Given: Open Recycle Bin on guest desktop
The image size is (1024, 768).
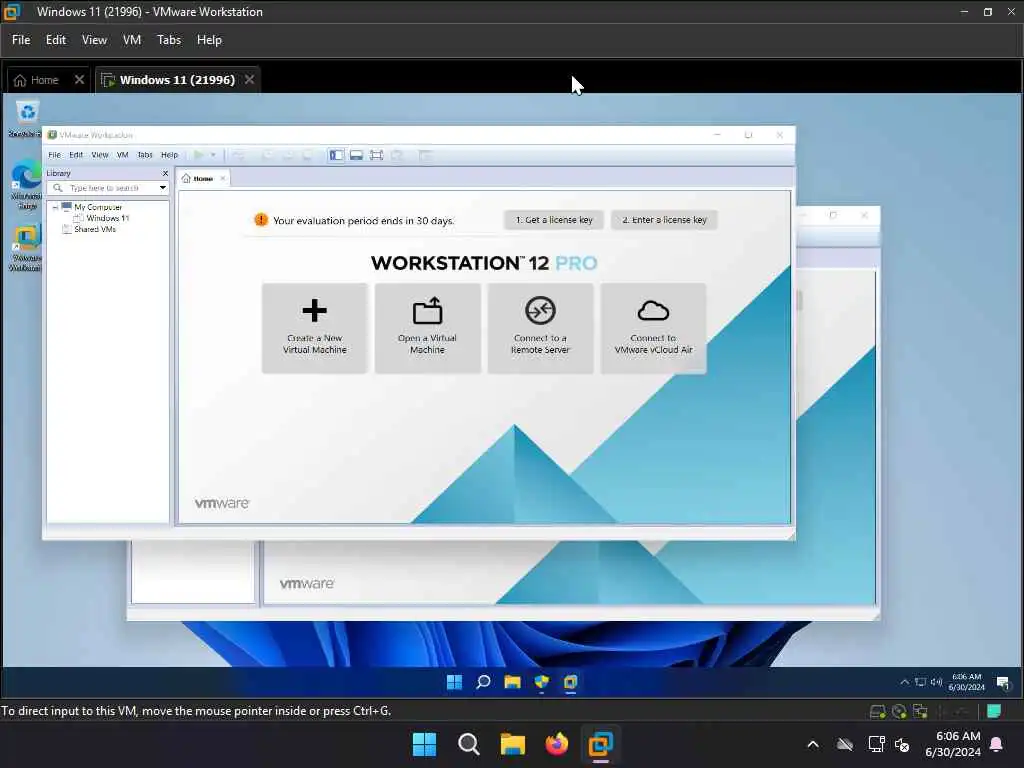Looking at the screenshot, I should (x=26, y=119).
